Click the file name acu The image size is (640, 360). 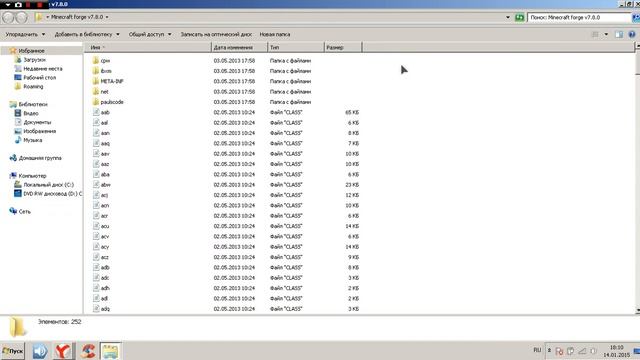click(105, 226)
